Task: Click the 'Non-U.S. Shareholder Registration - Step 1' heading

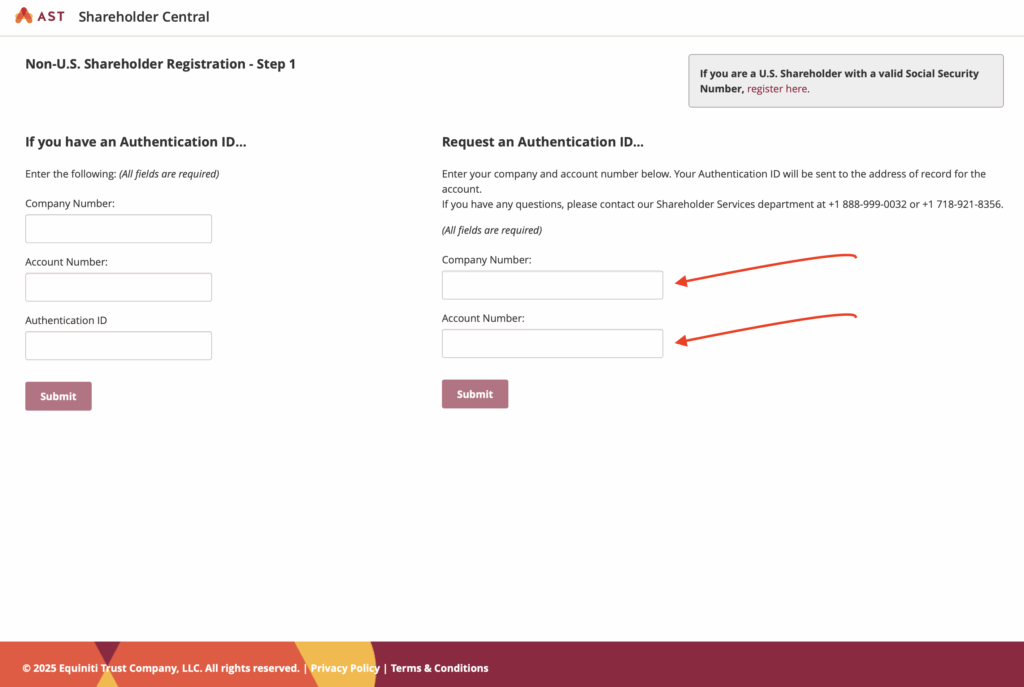Action: 161,64
